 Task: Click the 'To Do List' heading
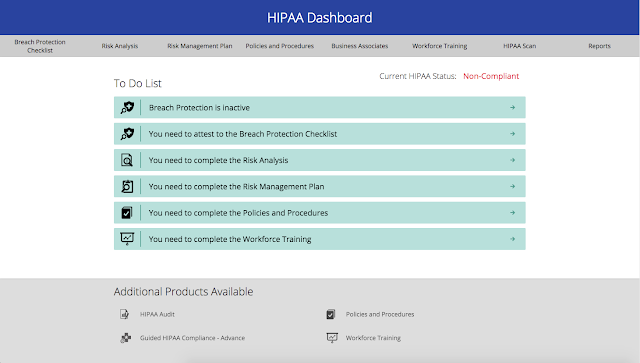click(138, 83)
